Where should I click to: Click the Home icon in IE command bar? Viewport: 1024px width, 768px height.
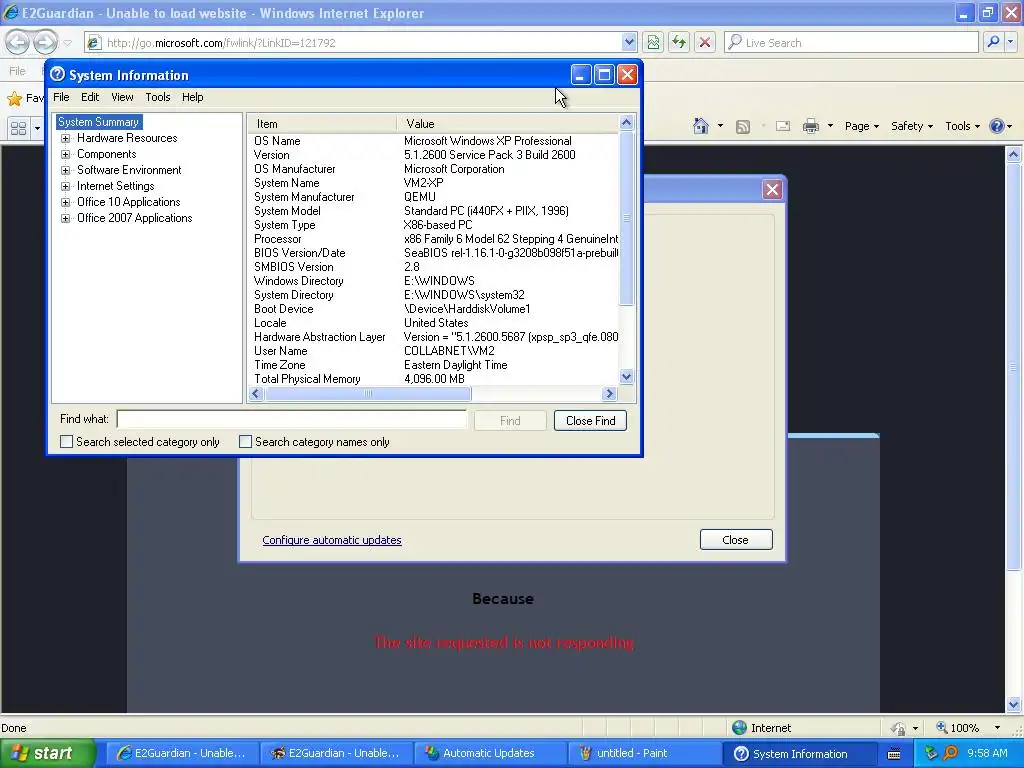[x=701, y=125]
